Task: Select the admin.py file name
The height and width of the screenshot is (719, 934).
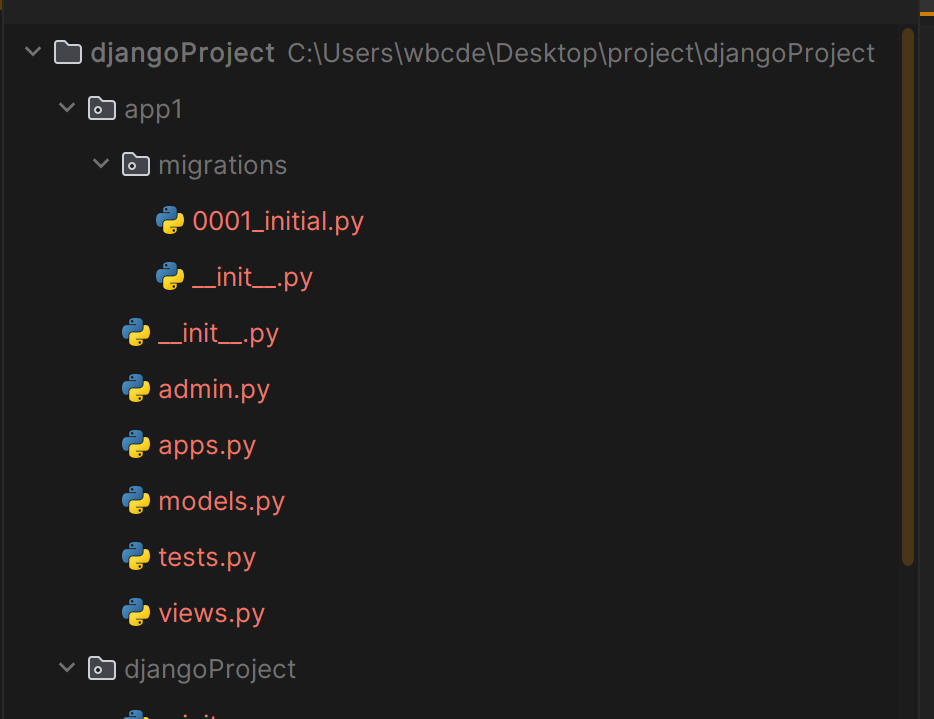Action: coord(214,389)
